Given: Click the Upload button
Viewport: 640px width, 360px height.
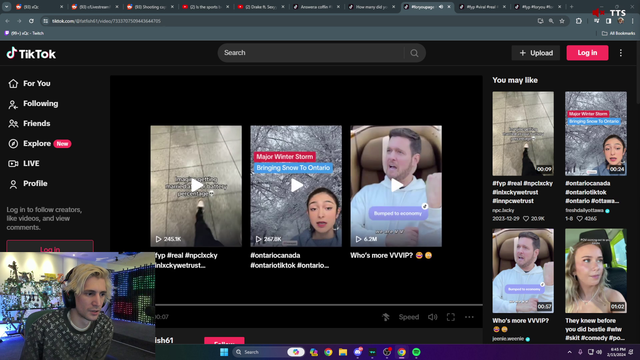Looking at the screenshot, I should tap(536, 53).
